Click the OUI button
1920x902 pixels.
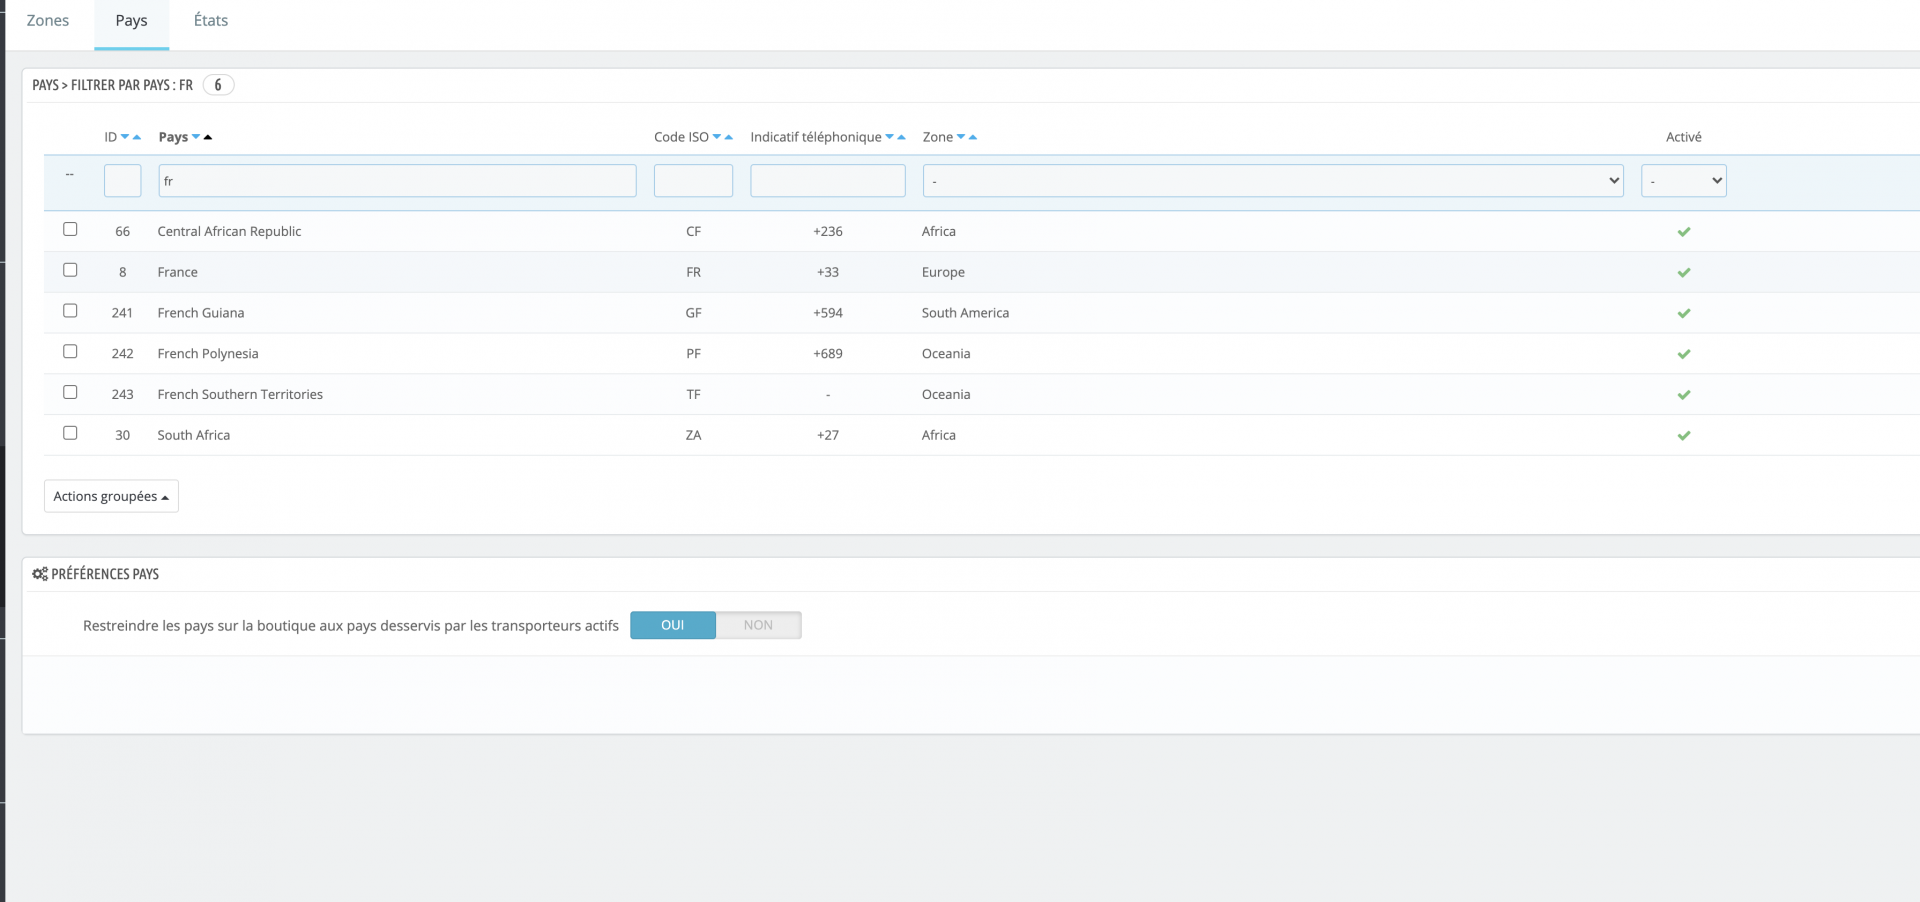point(673,625)
